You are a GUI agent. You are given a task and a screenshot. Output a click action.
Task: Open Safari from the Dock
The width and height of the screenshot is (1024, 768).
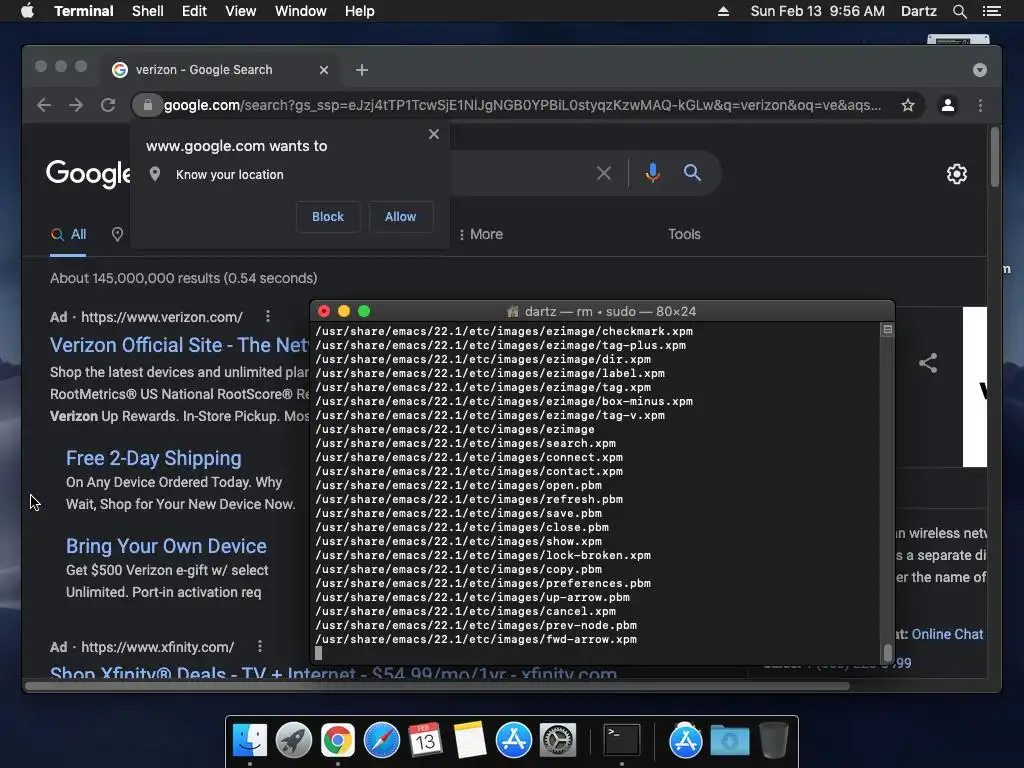381,740
